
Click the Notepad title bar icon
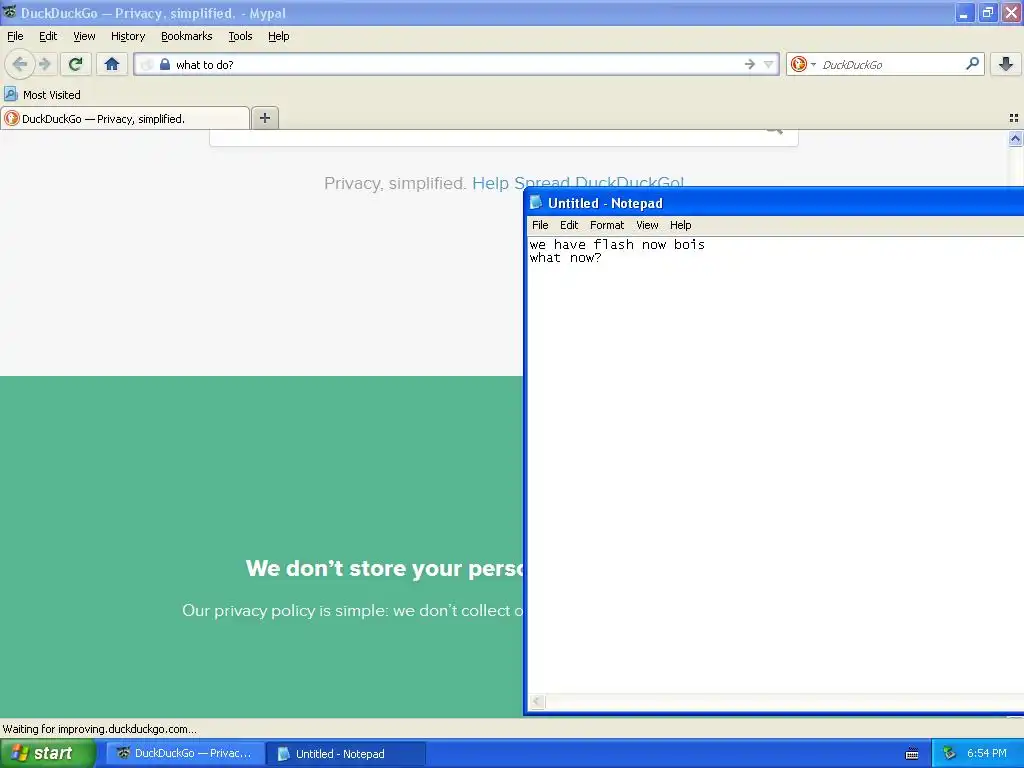(536, 202)
